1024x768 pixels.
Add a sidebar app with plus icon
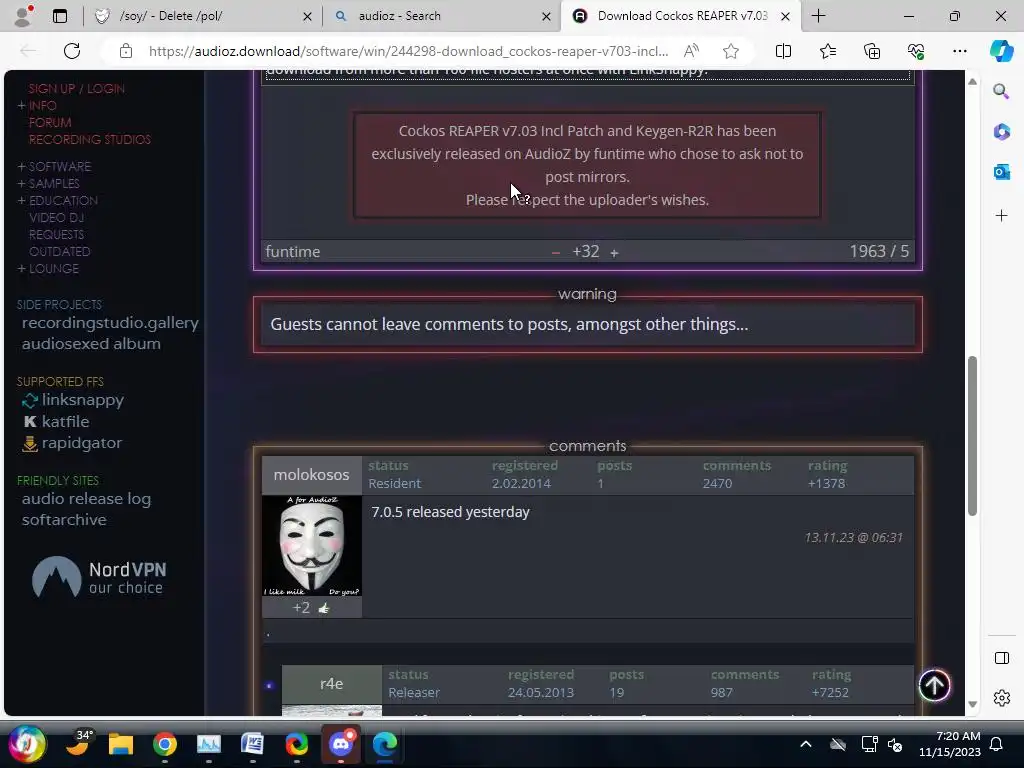point(1001,216)
